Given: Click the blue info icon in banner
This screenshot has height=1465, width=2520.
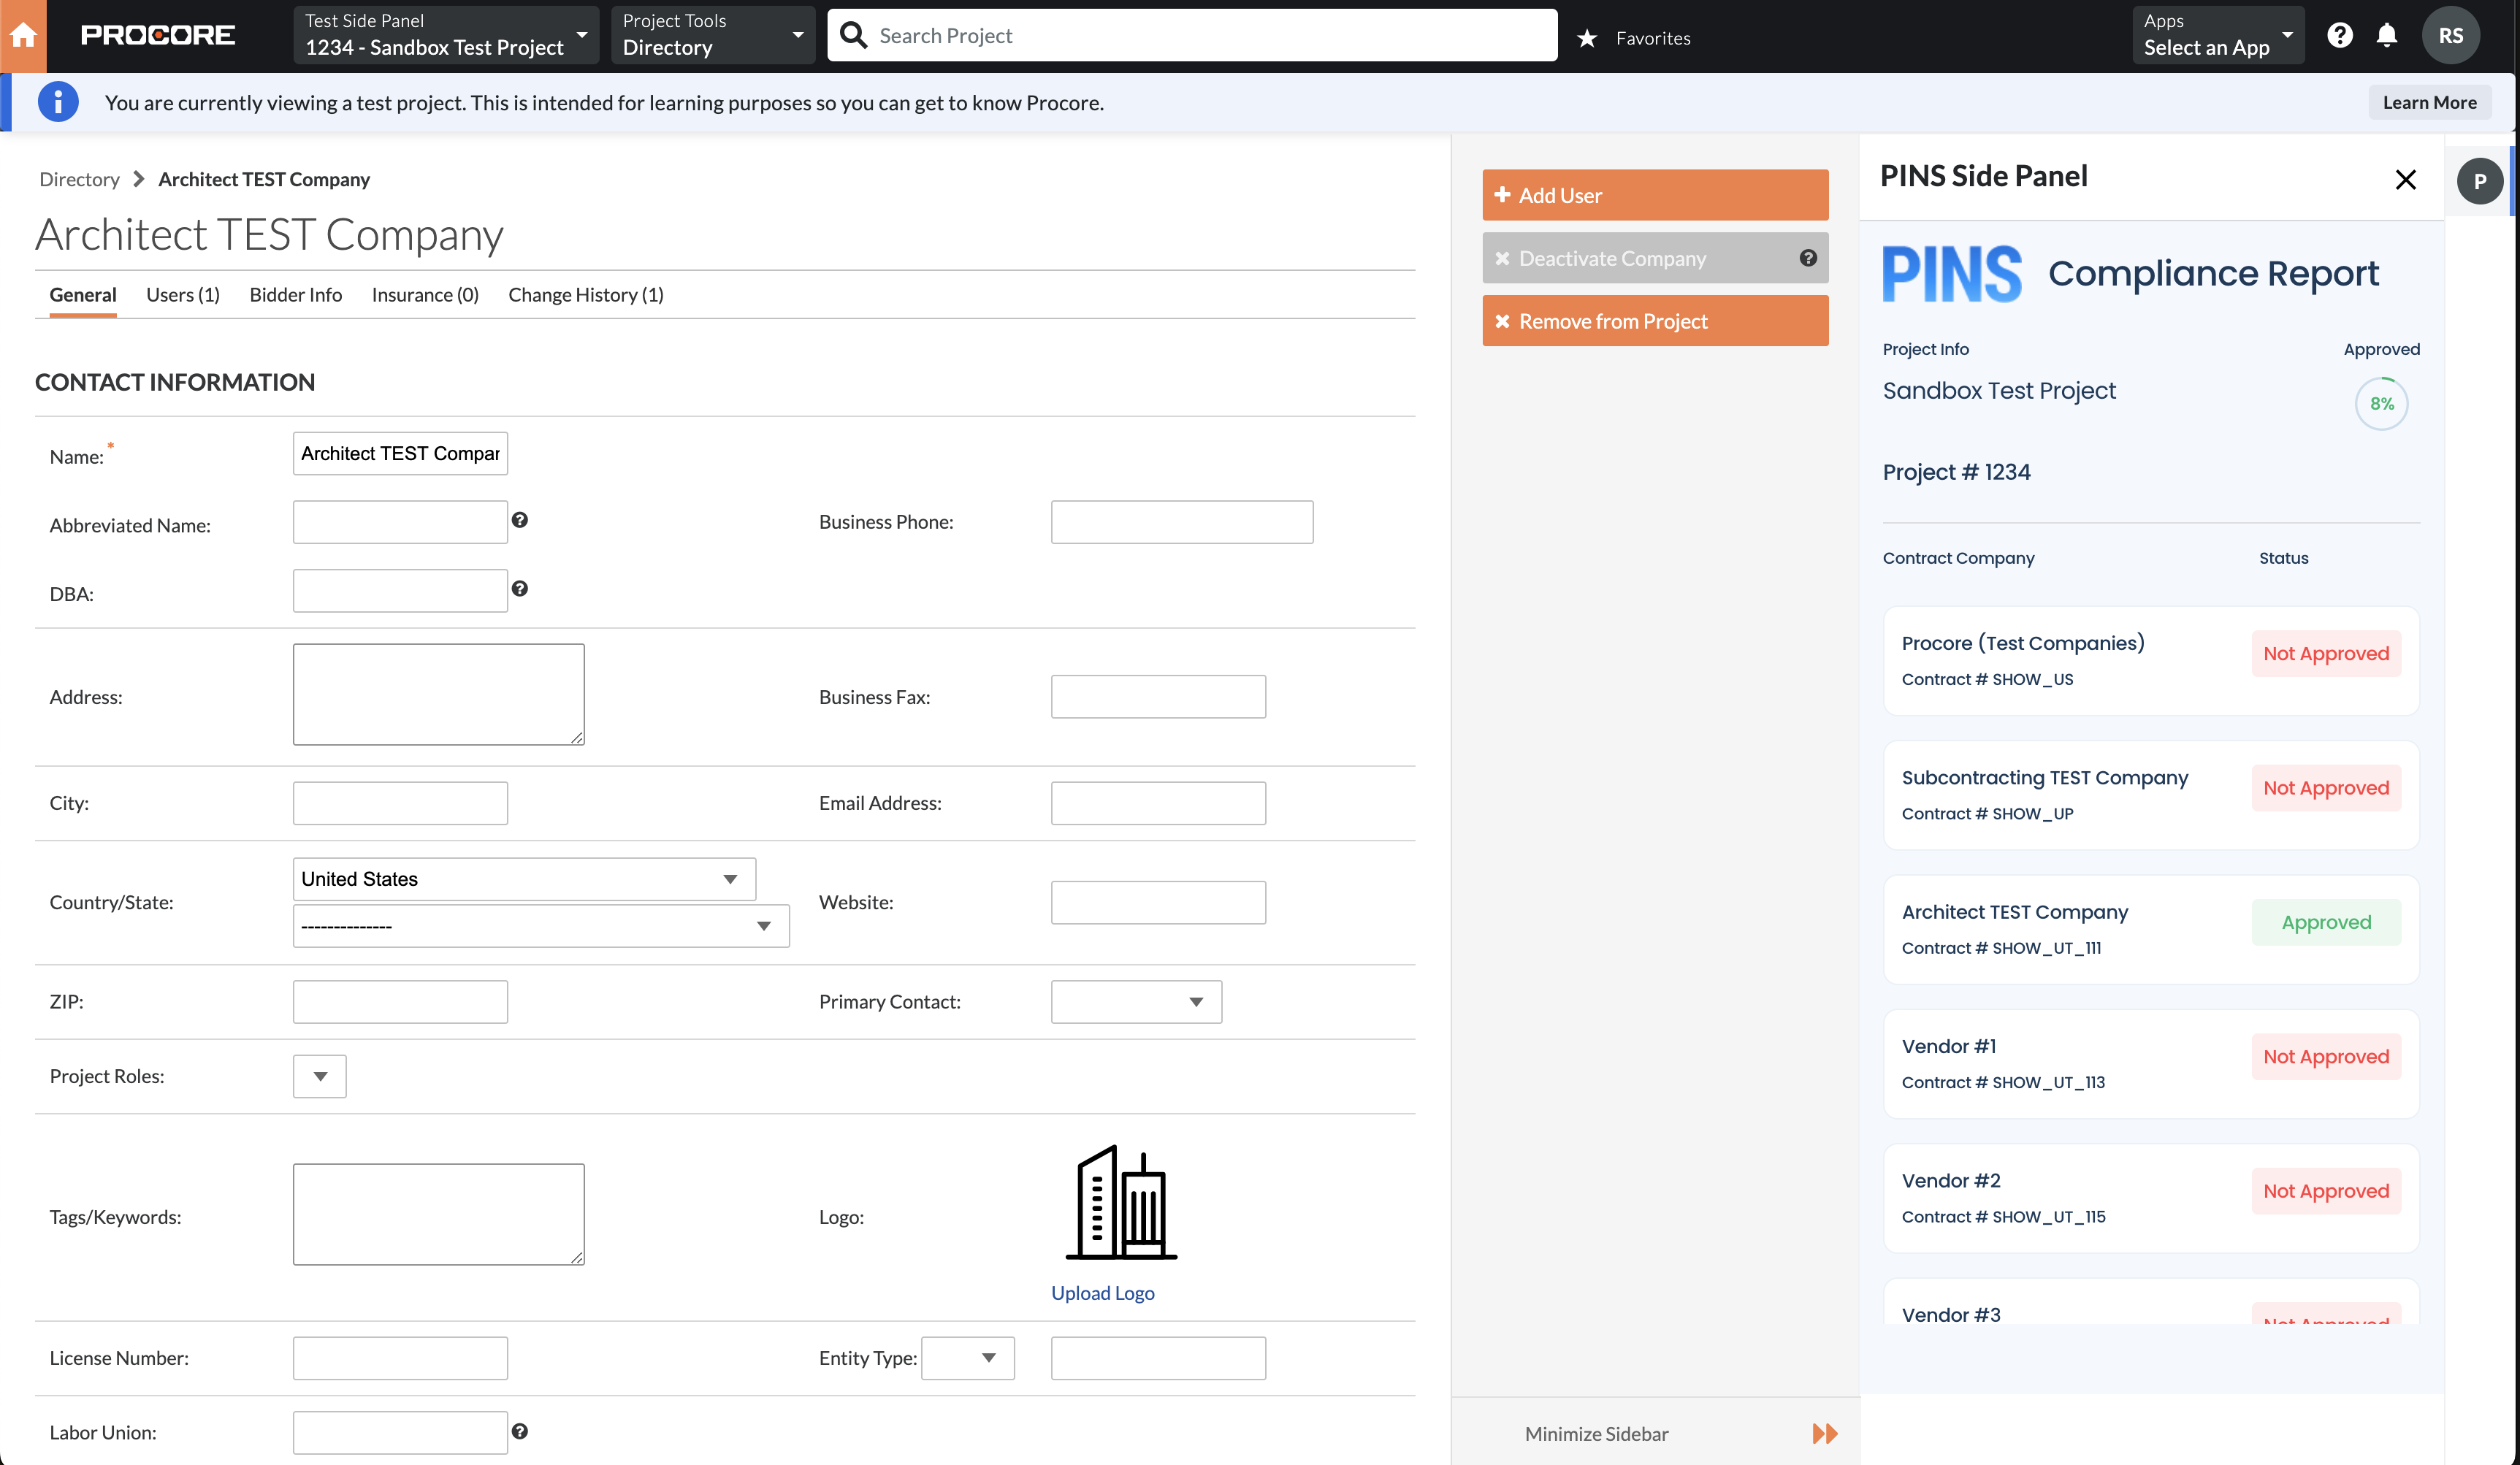Looking at the screenshot, I should (x=58, y=102).
